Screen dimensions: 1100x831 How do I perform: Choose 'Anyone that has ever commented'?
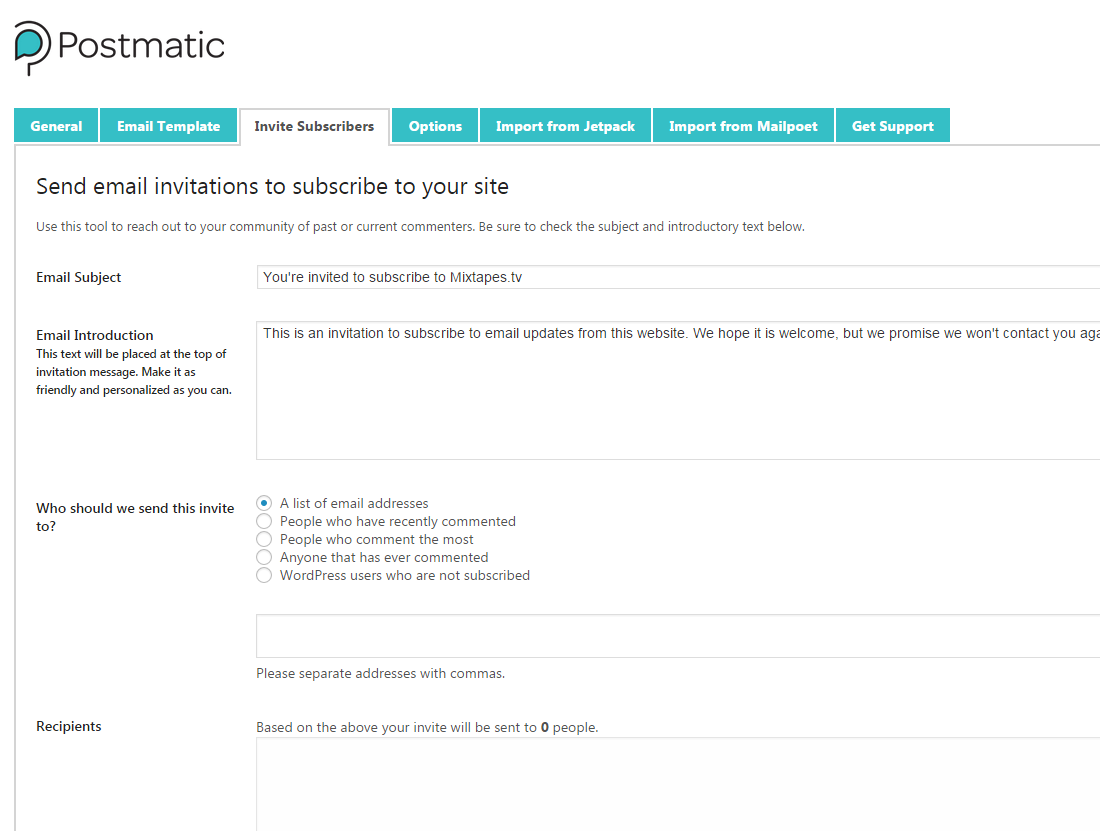pyautogui.click(x=264, y=557)
